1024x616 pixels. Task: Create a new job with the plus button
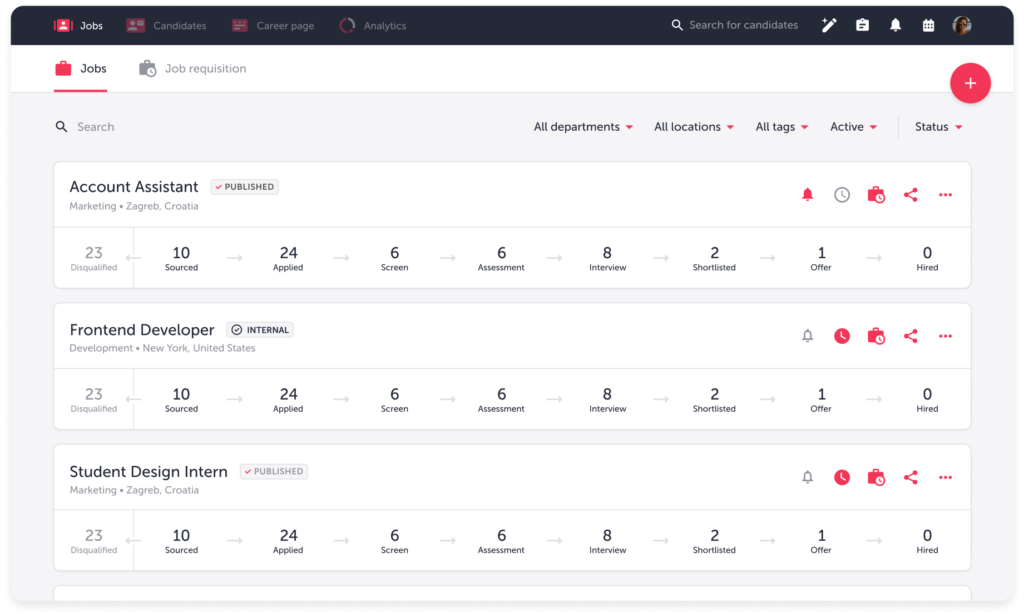click(x=970, y=83)
